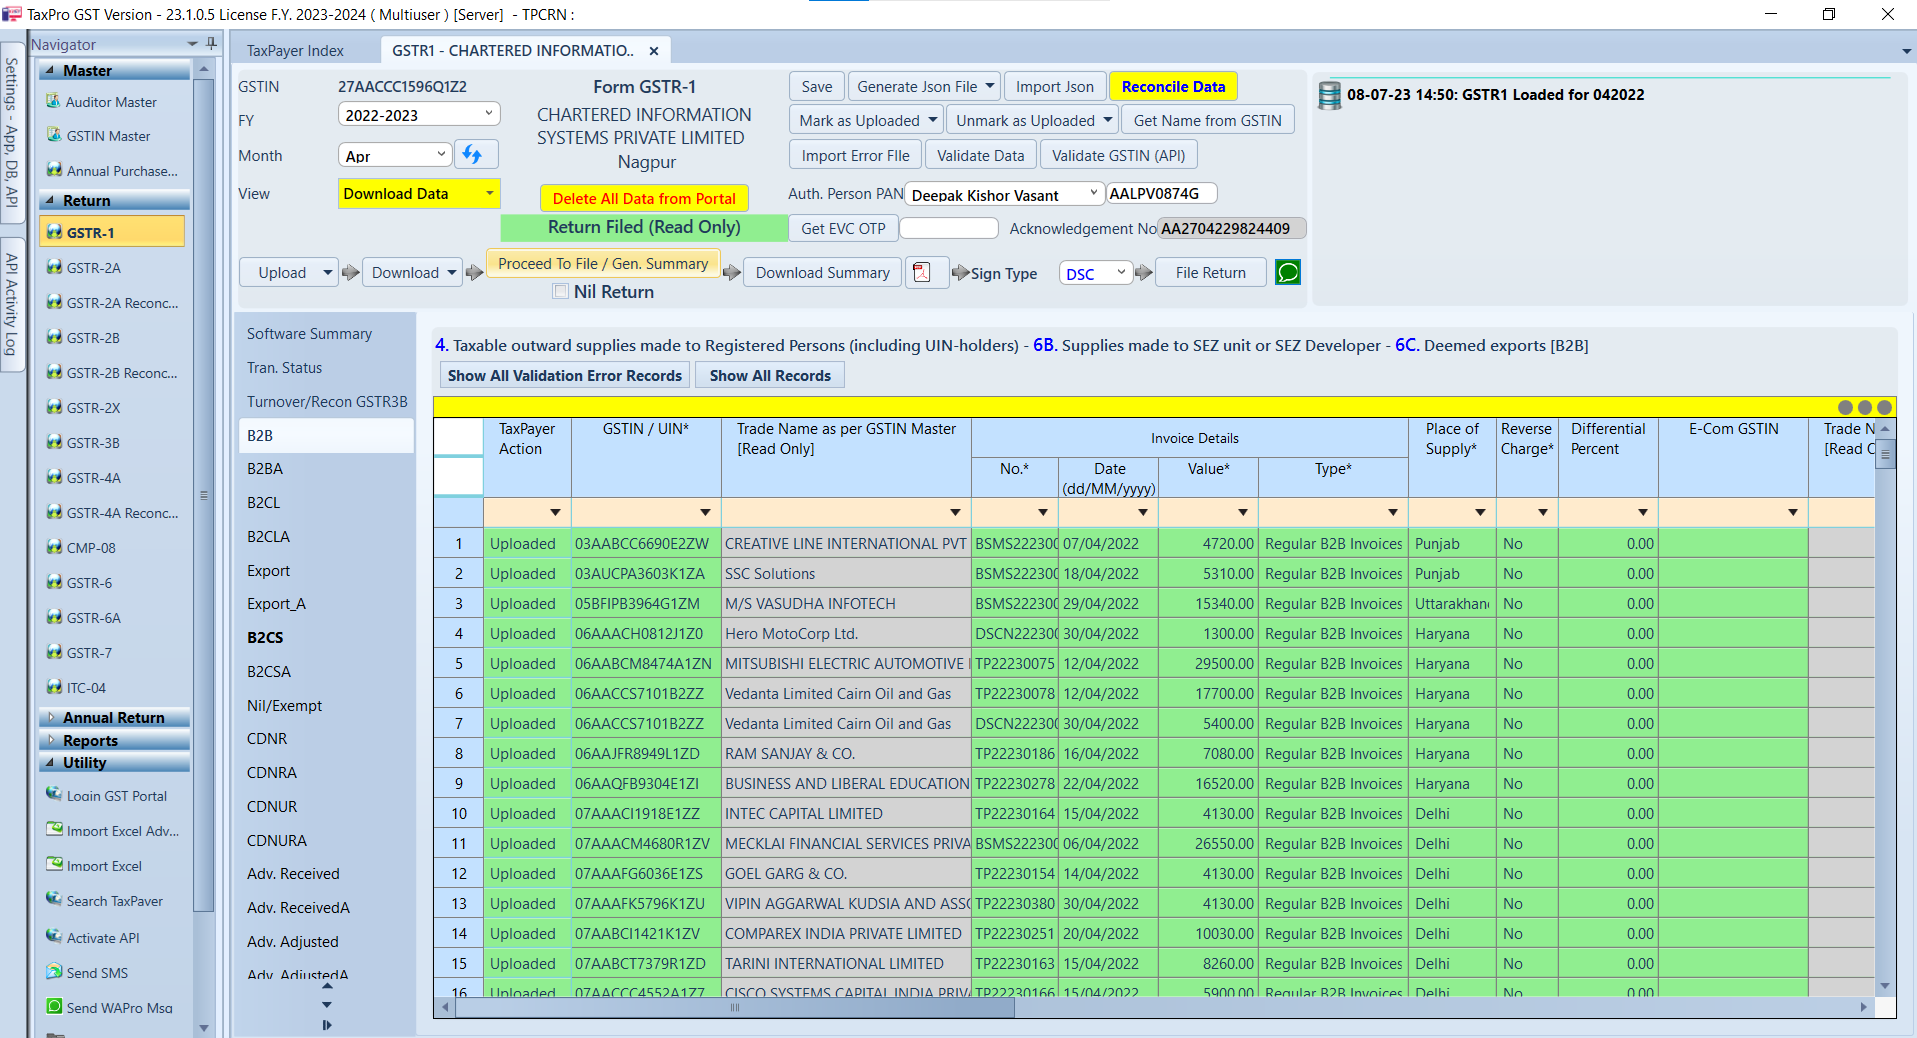Click Proceed To File / Gen. Summary
The height and width of the screenshot is (1038, 1917).
[603, 264]
